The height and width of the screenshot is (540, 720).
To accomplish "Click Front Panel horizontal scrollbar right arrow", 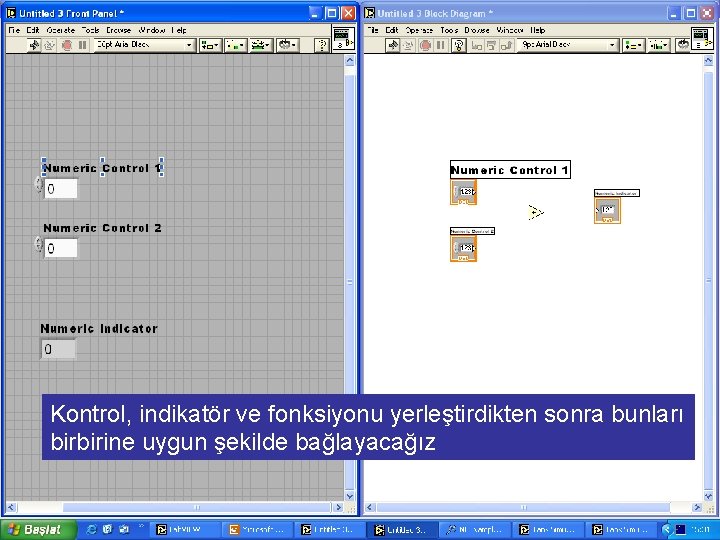I will [x=338, y=507].
